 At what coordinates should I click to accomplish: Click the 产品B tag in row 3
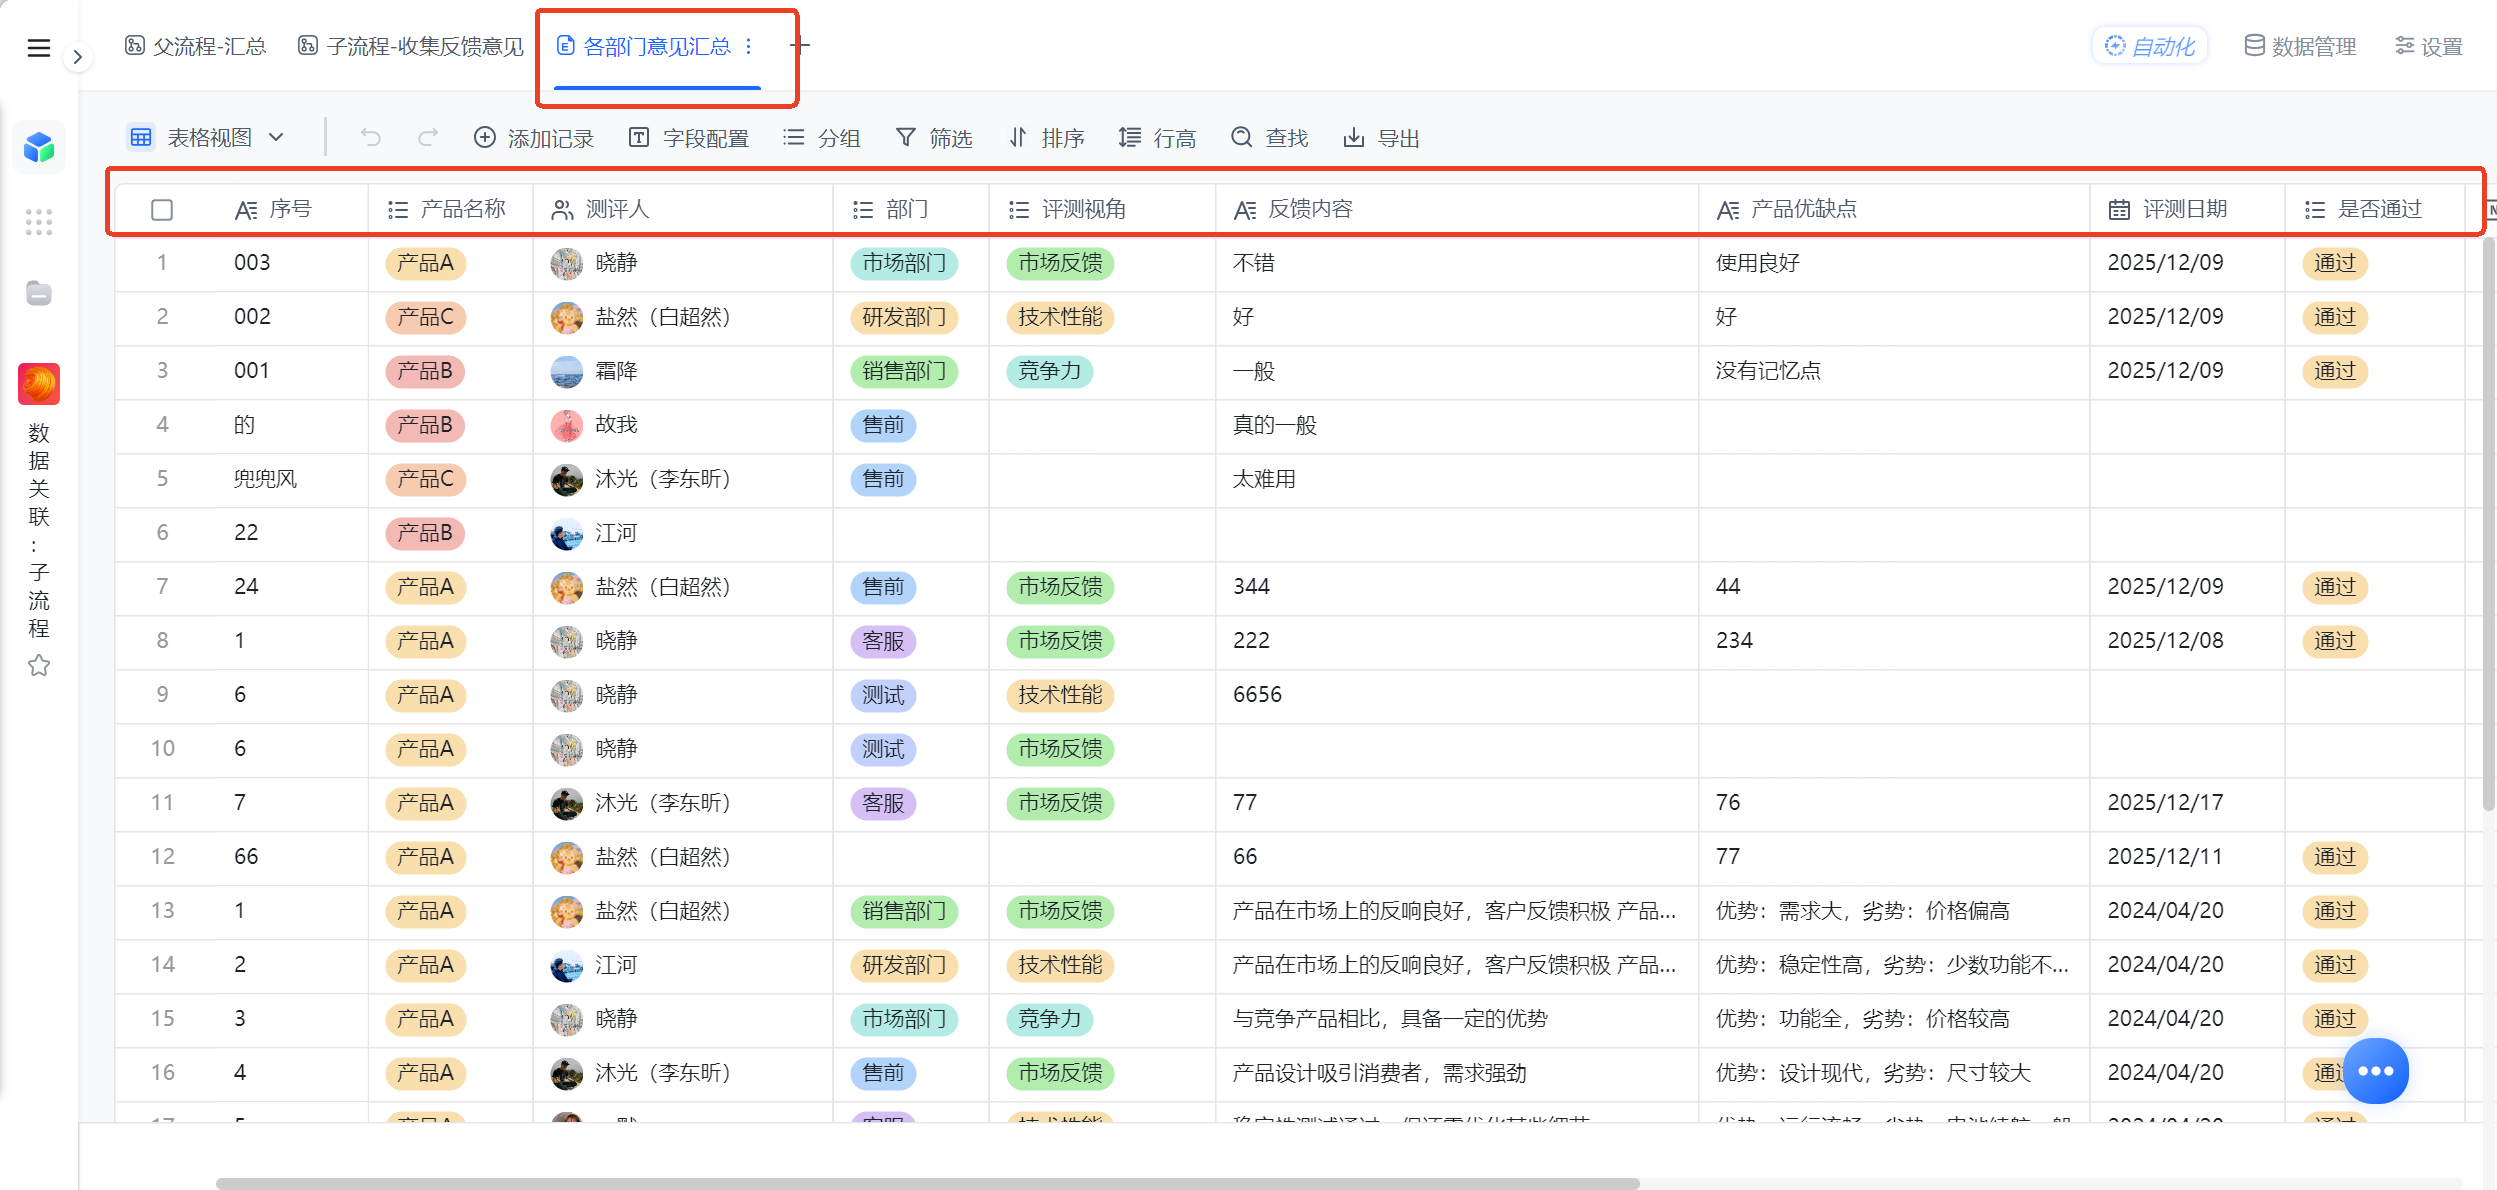[x=425, y=371]
